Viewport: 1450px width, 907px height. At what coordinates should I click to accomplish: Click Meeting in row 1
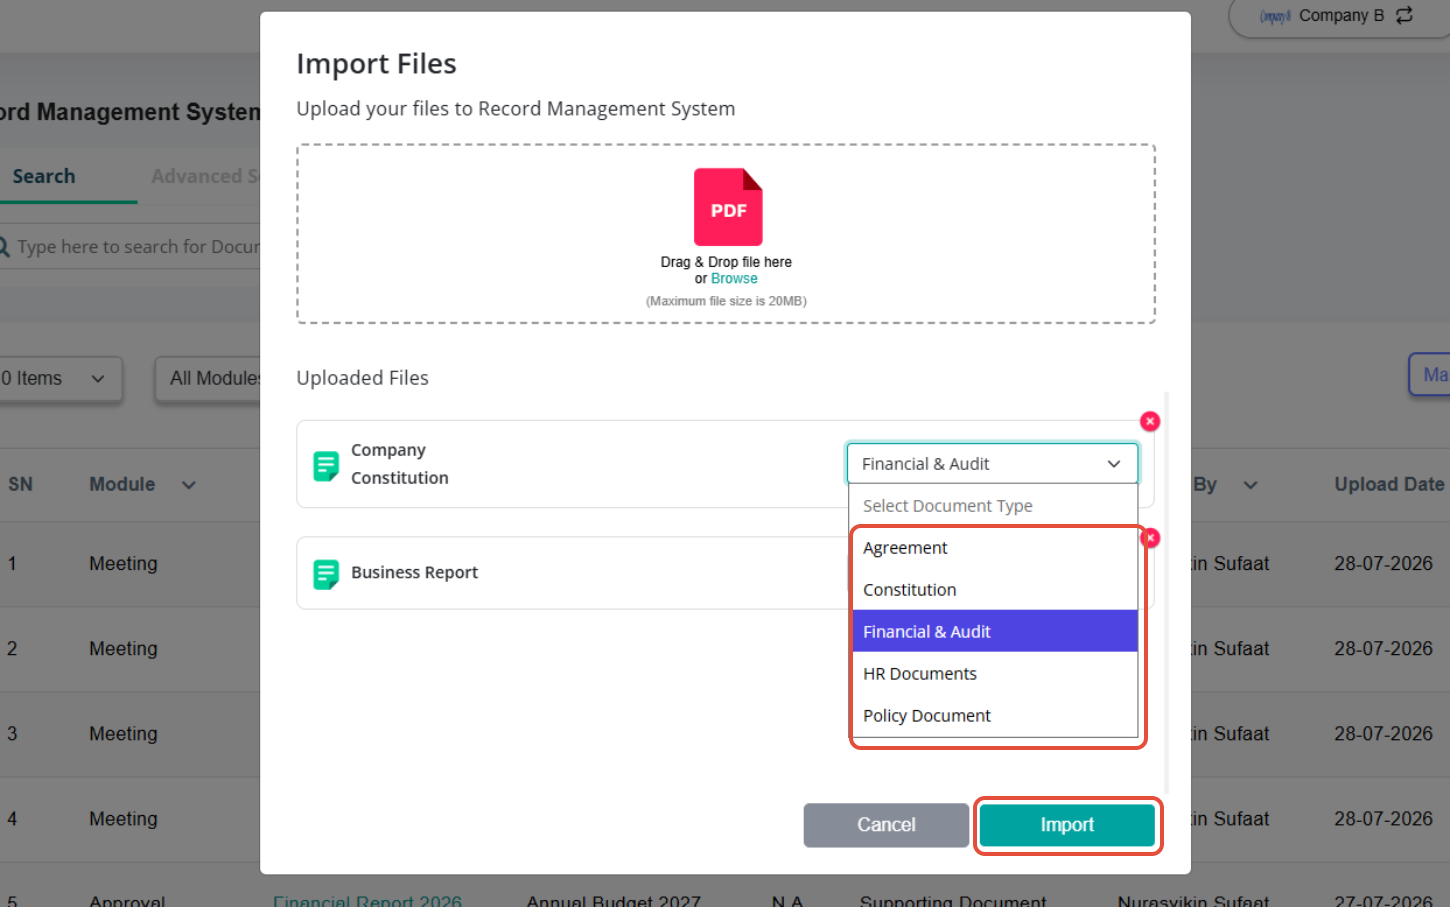pos(123,564)
